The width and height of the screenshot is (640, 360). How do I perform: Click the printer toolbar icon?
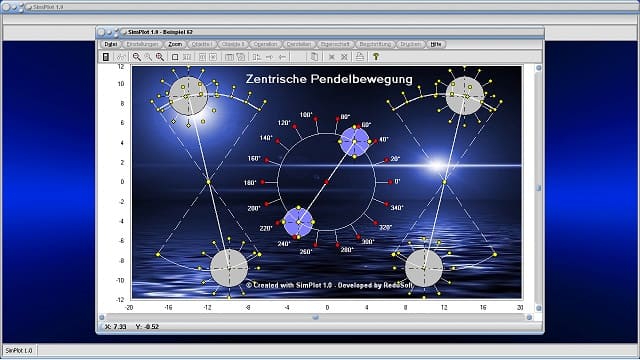click(359, 56)
